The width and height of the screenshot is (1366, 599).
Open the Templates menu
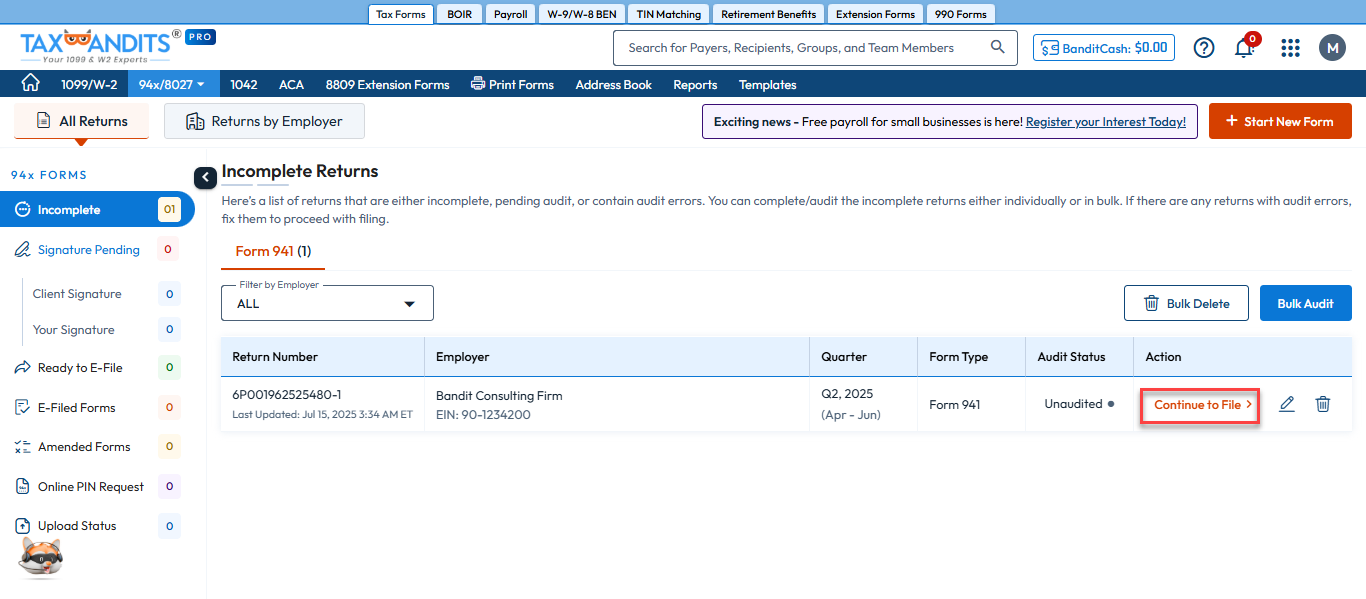click(x=767, y=84)
